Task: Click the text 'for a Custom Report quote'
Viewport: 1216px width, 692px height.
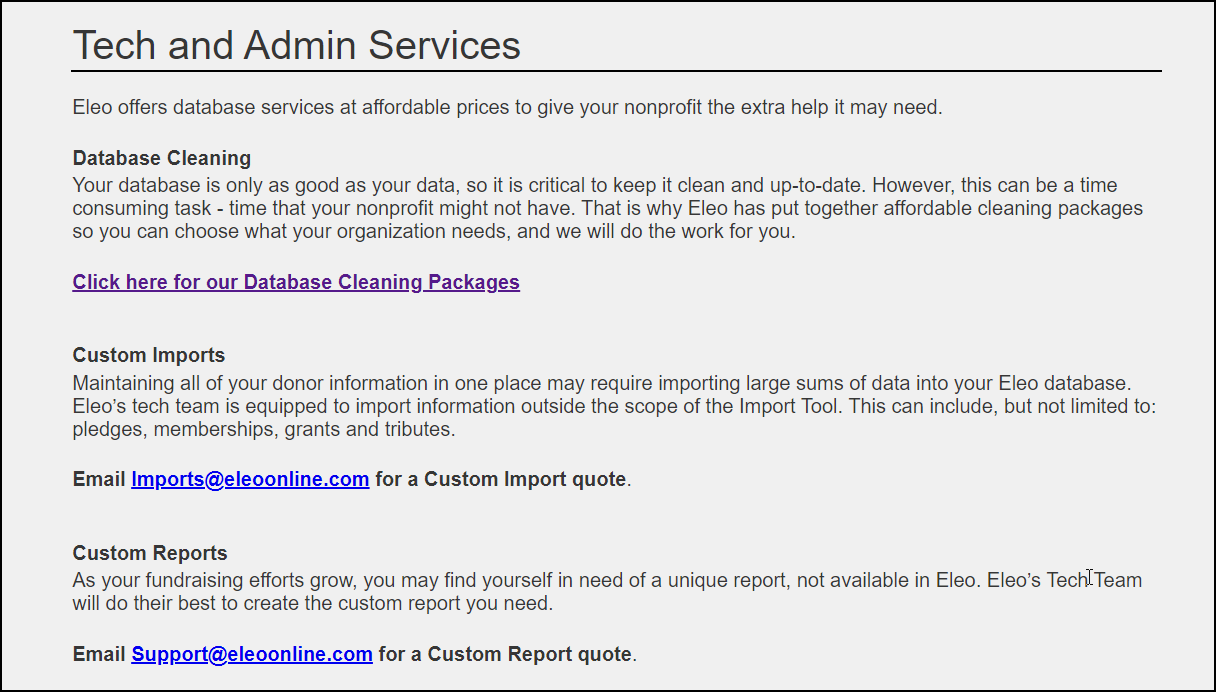Action: pyautogui.click(x=505, y=654)
